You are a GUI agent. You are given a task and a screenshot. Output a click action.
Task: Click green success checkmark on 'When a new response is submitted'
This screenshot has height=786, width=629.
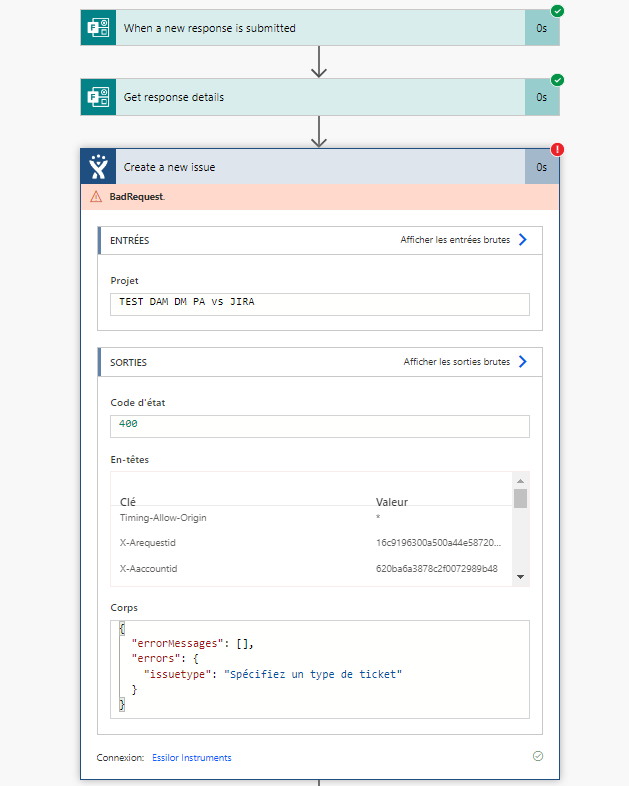tap(557, 11)
